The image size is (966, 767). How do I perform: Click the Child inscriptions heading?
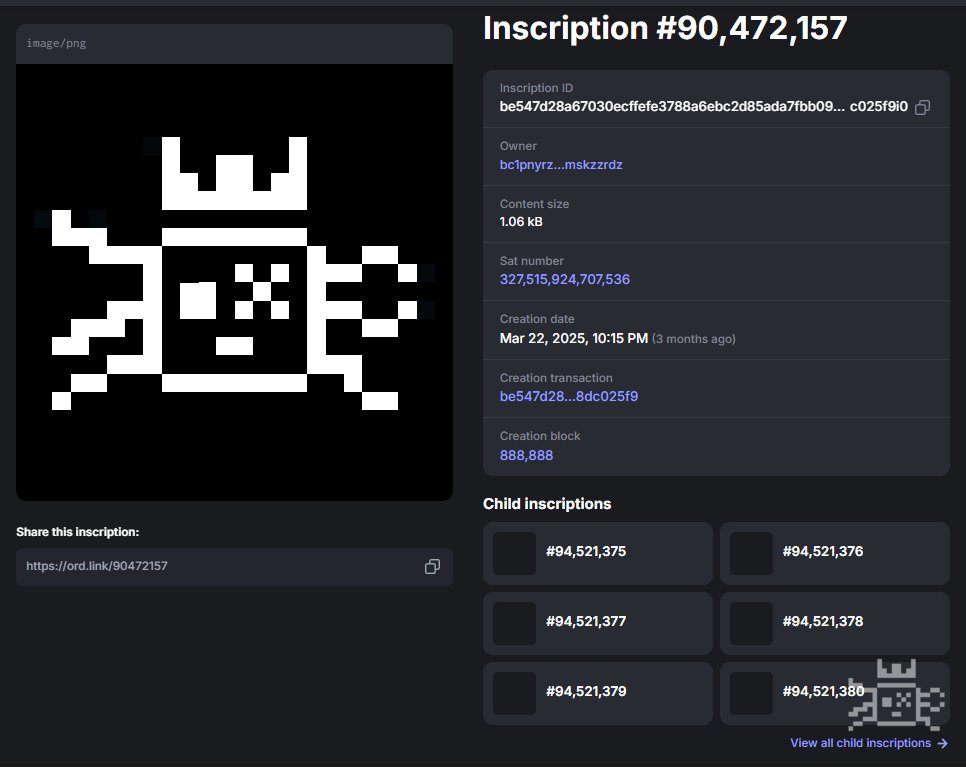(x=547, y=504)
